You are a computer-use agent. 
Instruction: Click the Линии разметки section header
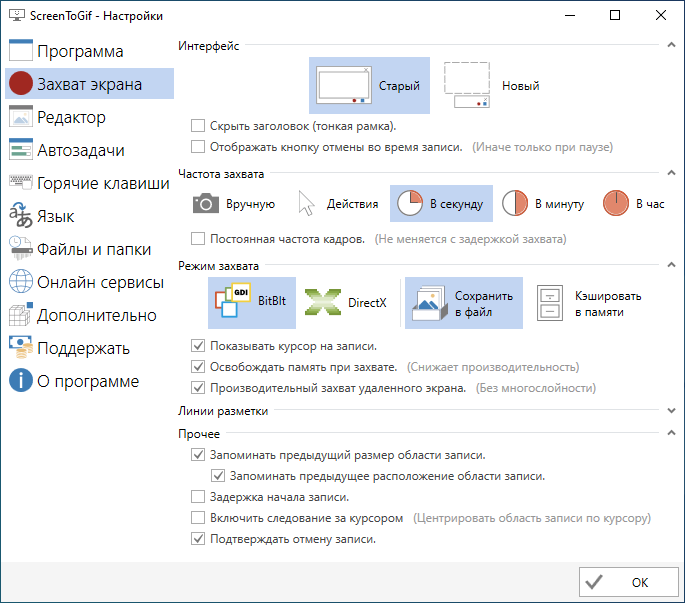tap(223, 411)
